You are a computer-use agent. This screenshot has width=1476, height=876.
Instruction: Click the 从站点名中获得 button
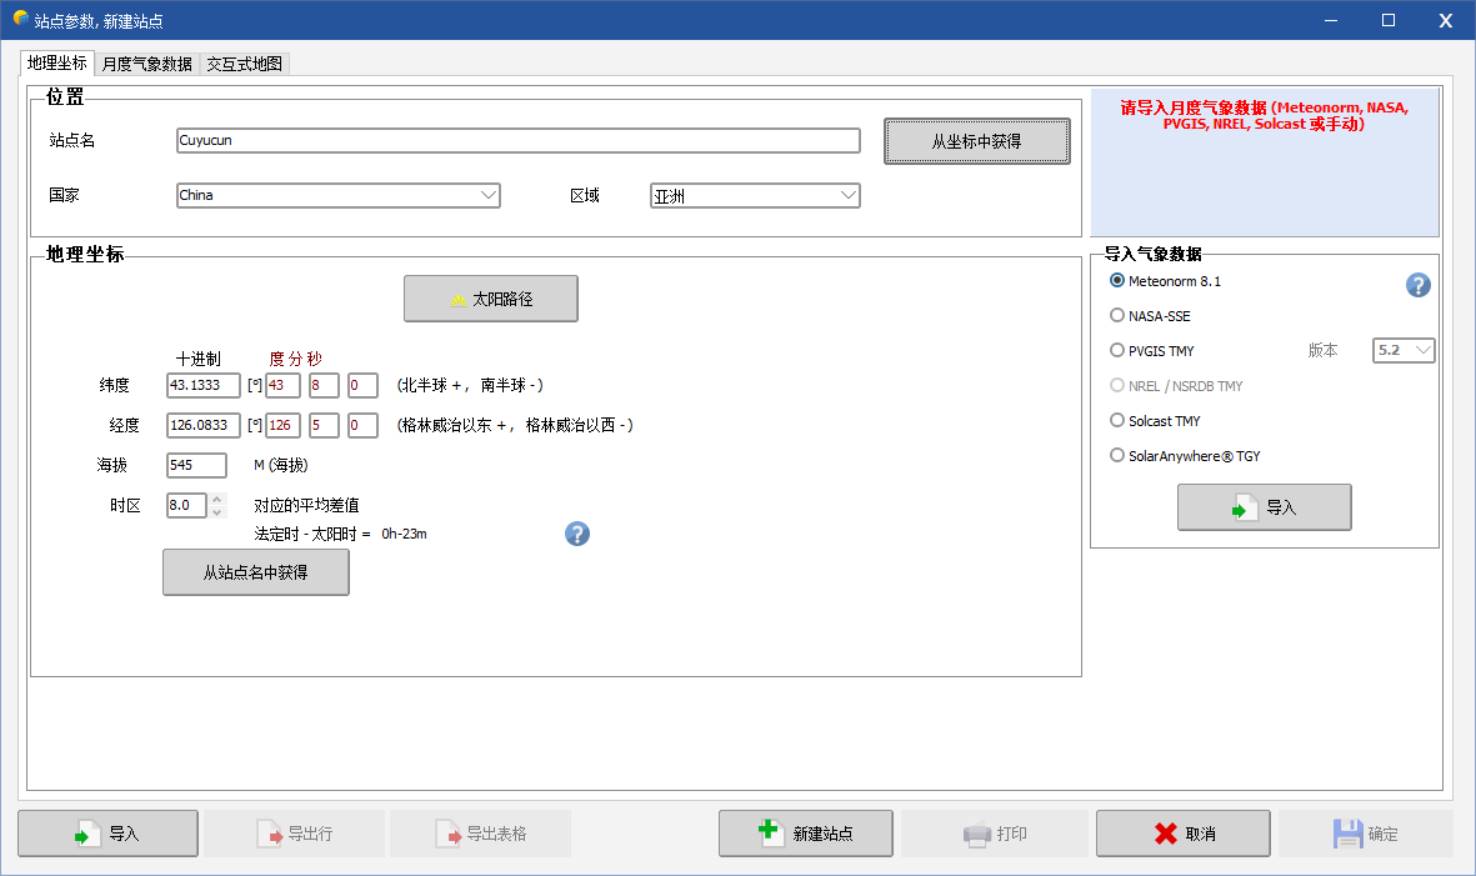click(256, 572)
